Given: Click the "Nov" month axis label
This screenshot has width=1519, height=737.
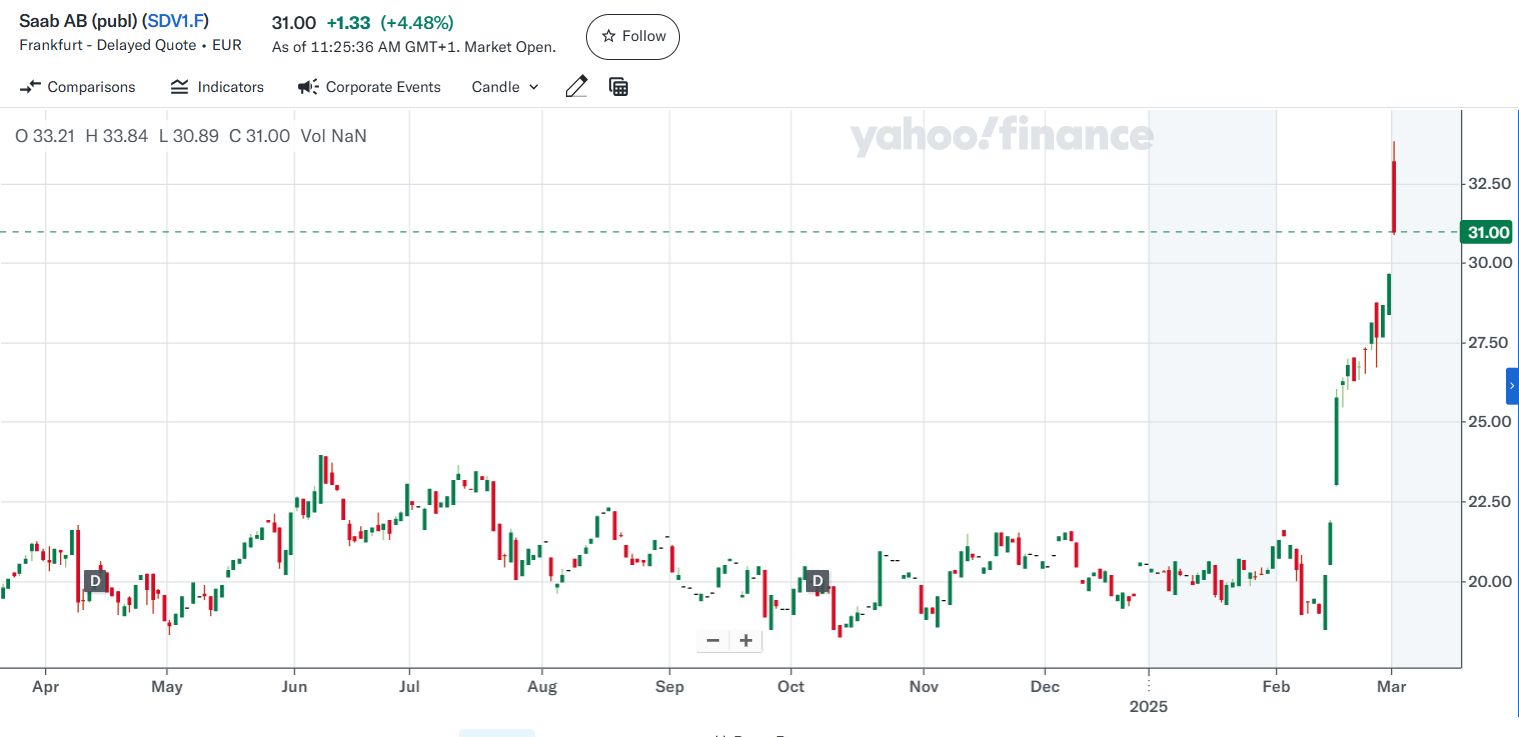Looking at the screenshot, I should 924,687.
